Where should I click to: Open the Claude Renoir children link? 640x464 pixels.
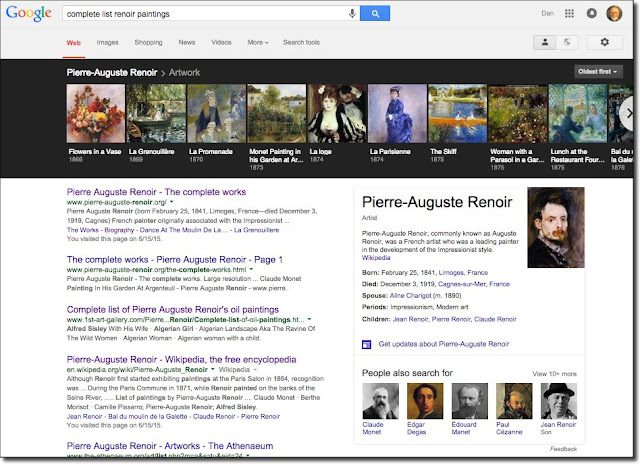pyautogui.click(x=495, y=319)
